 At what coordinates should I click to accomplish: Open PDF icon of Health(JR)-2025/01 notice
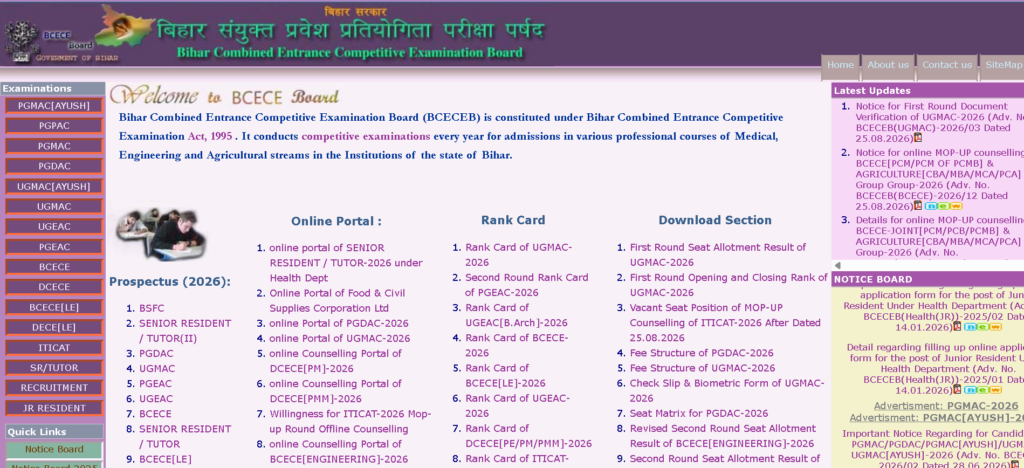pos(957,390)
